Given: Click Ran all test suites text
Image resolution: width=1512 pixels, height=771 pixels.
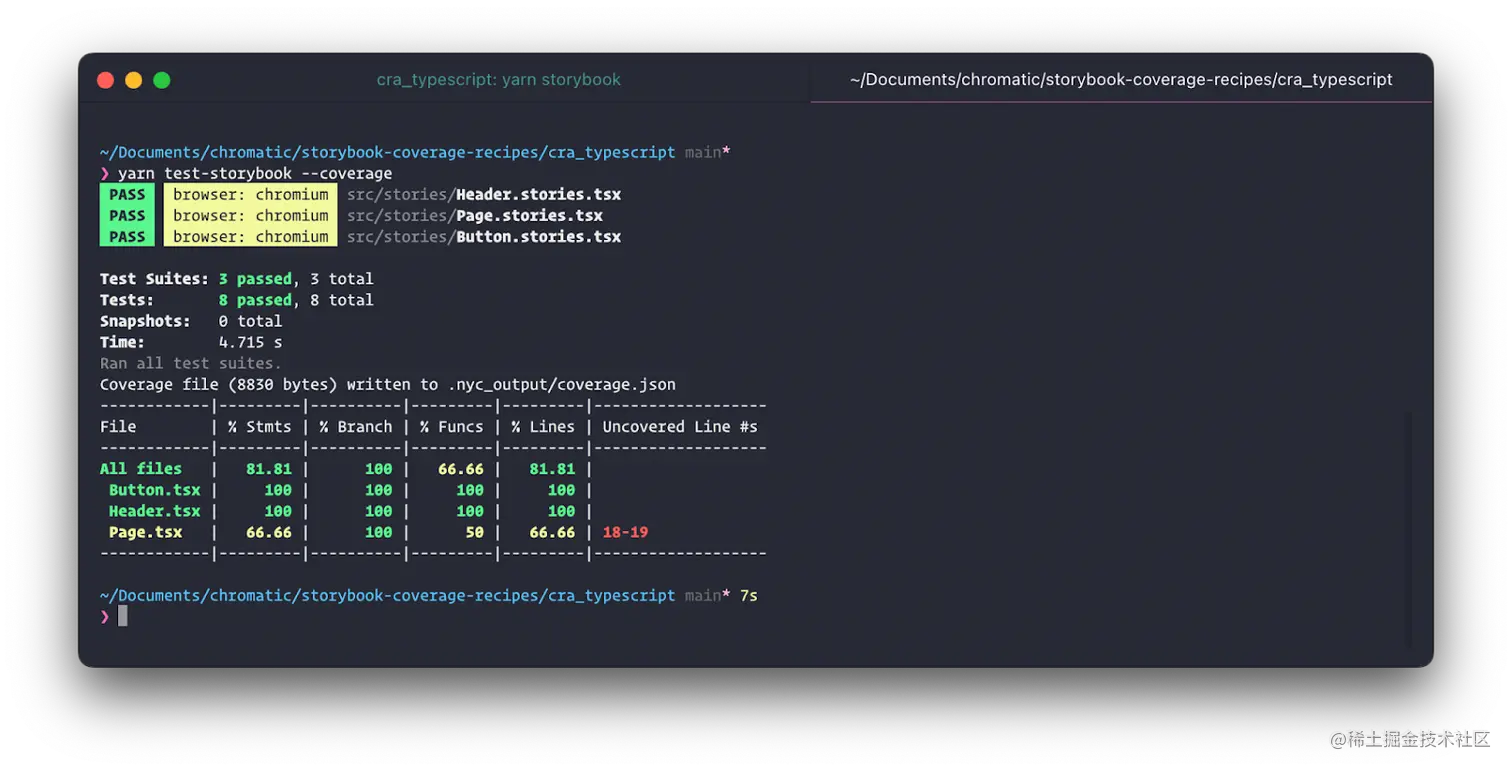Looking at the screenshot, I should 191,363.
